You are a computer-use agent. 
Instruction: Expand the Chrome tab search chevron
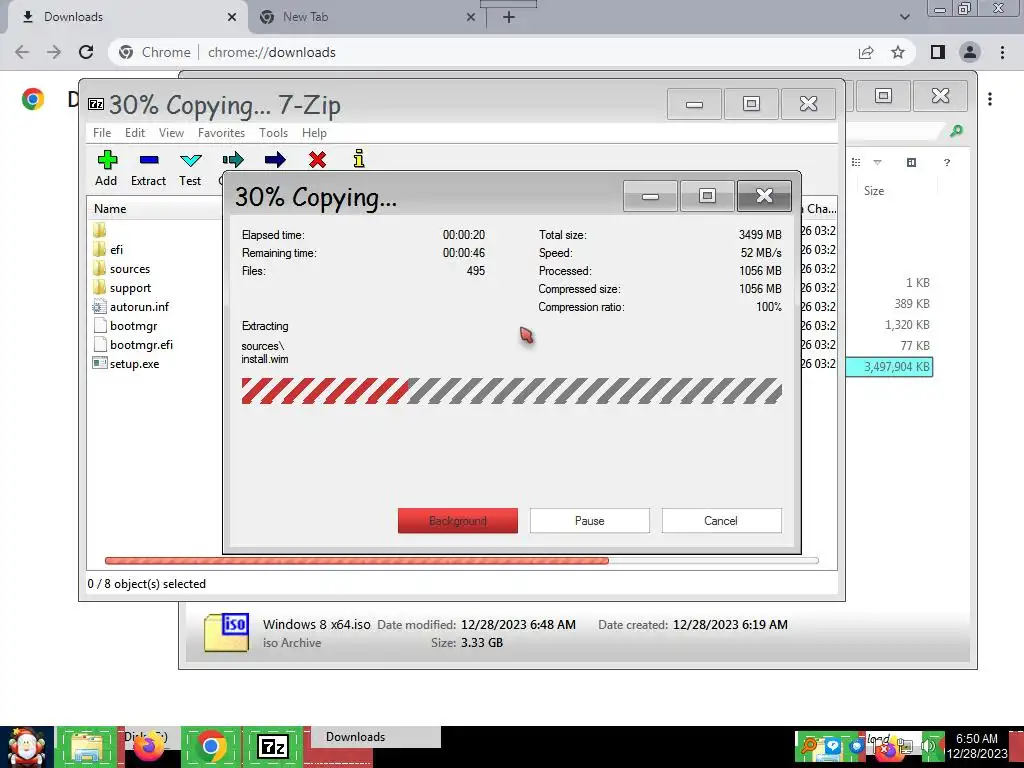pyautogui.click(x=904, y=17)
